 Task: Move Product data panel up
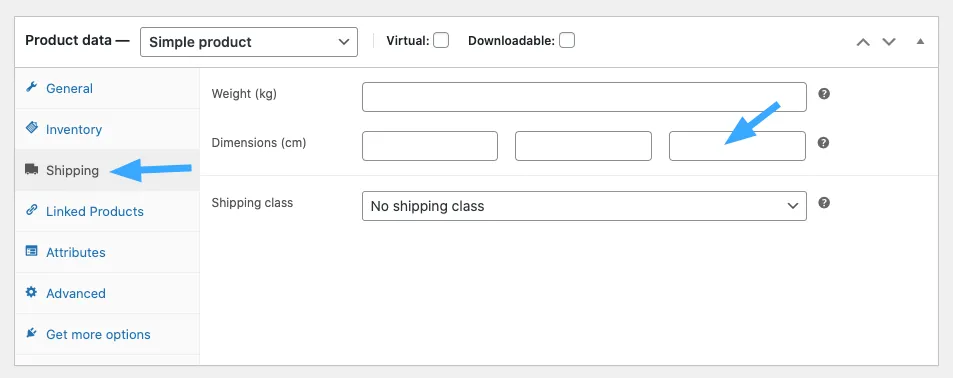863,42
